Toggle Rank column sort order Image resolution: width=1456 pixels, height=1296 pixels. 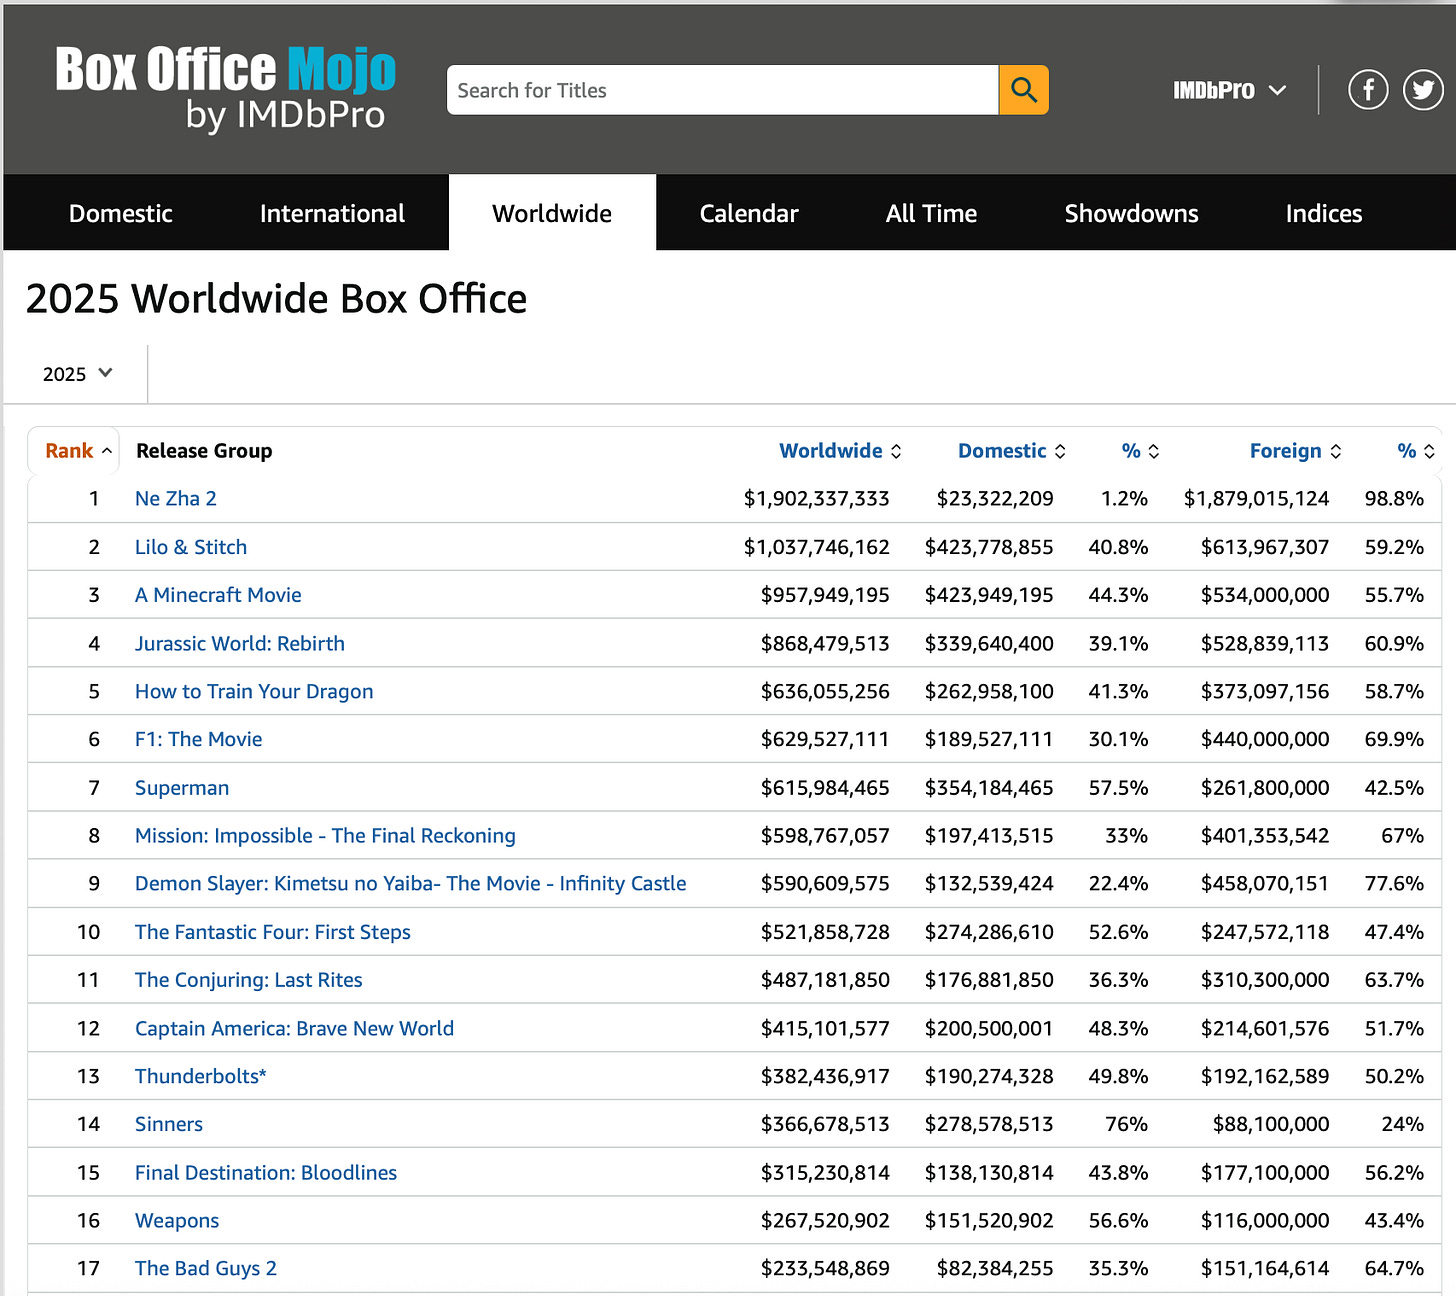(78, 451)
